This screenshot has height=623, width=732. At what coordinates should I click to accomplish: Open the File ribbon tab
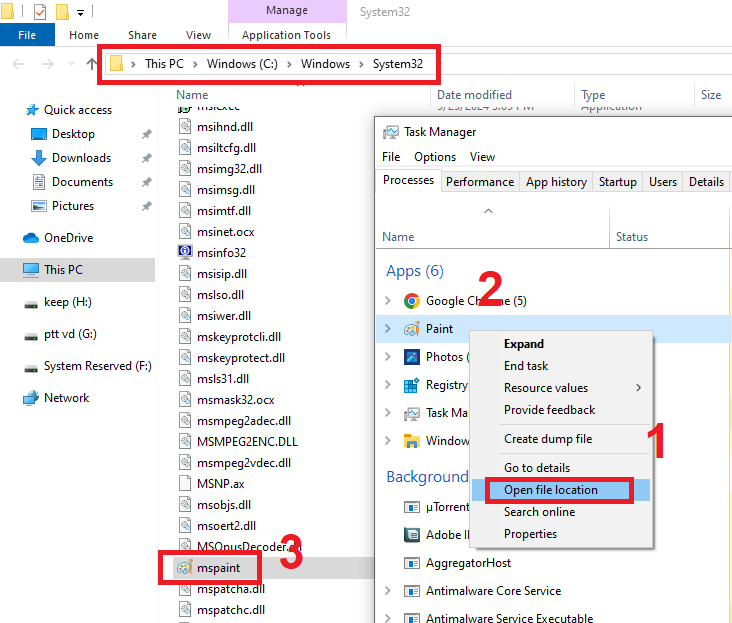coord(27,35)
